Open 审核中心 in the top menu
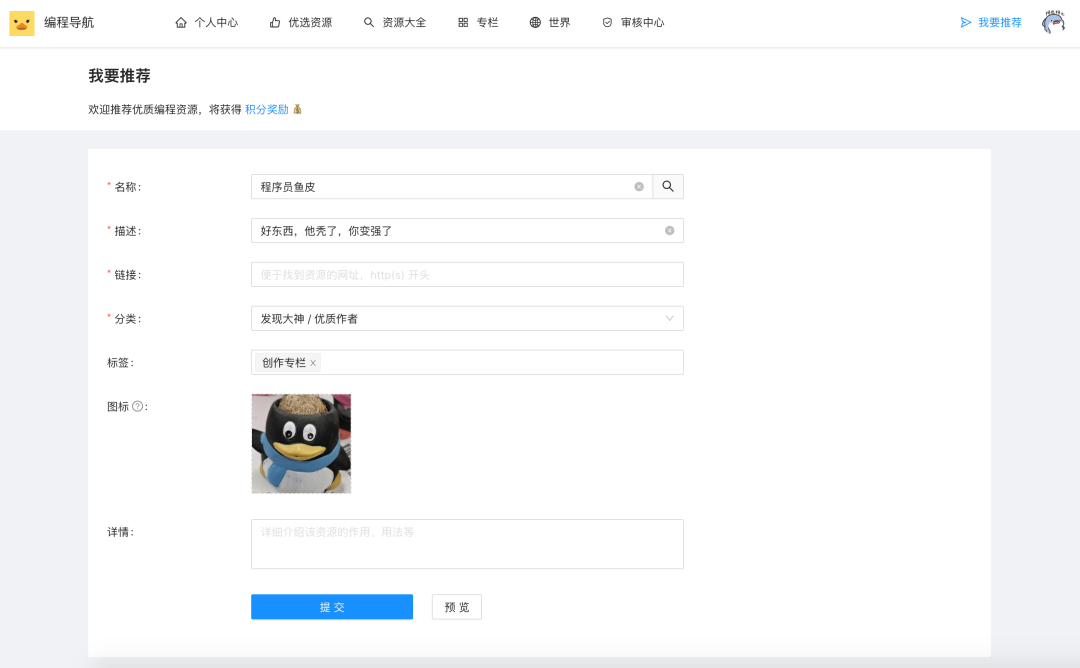The height and width of the screenshot is (668, 1080). tap(633, 23)
